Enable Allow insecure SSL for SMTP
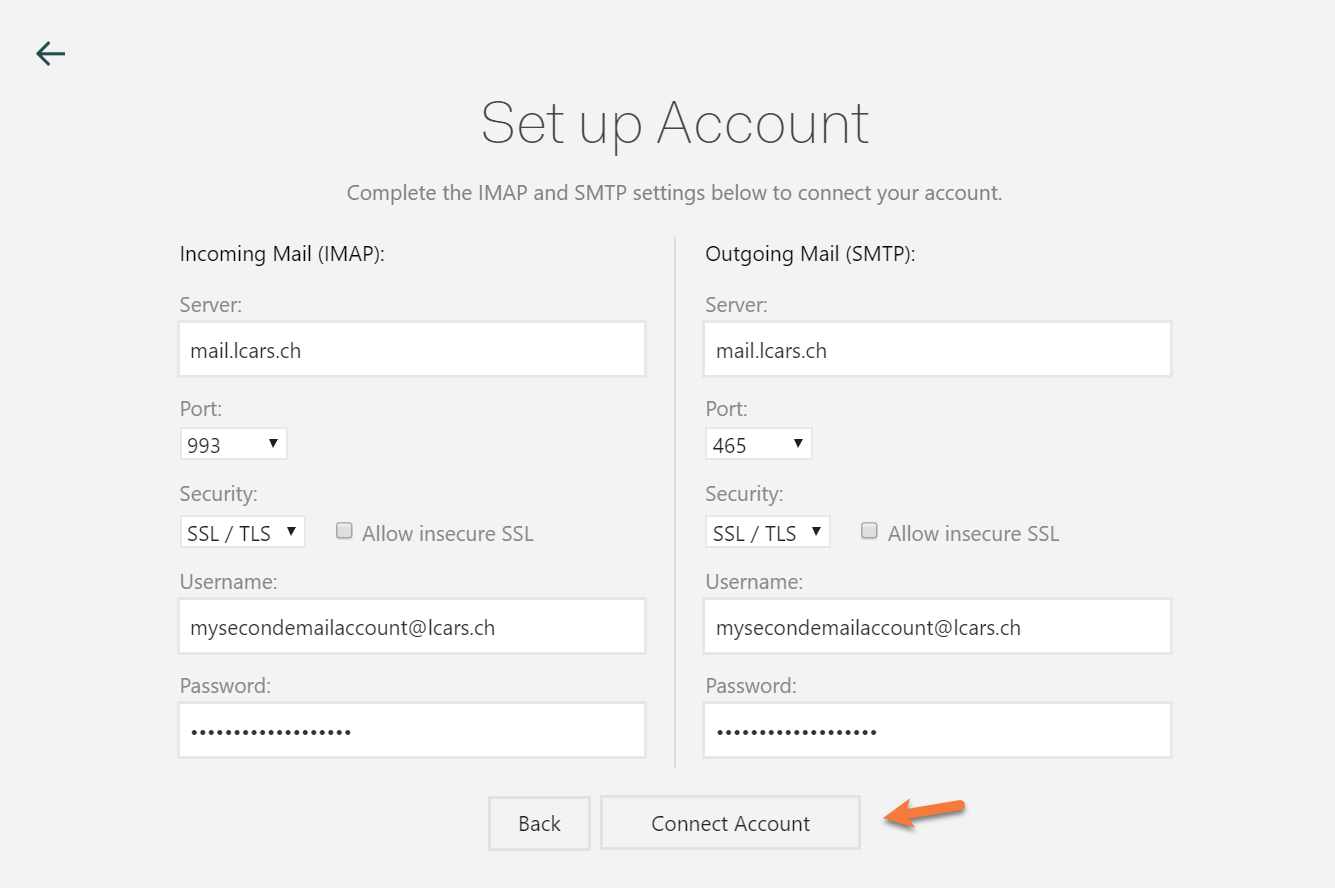 click(x=869, y=530)
